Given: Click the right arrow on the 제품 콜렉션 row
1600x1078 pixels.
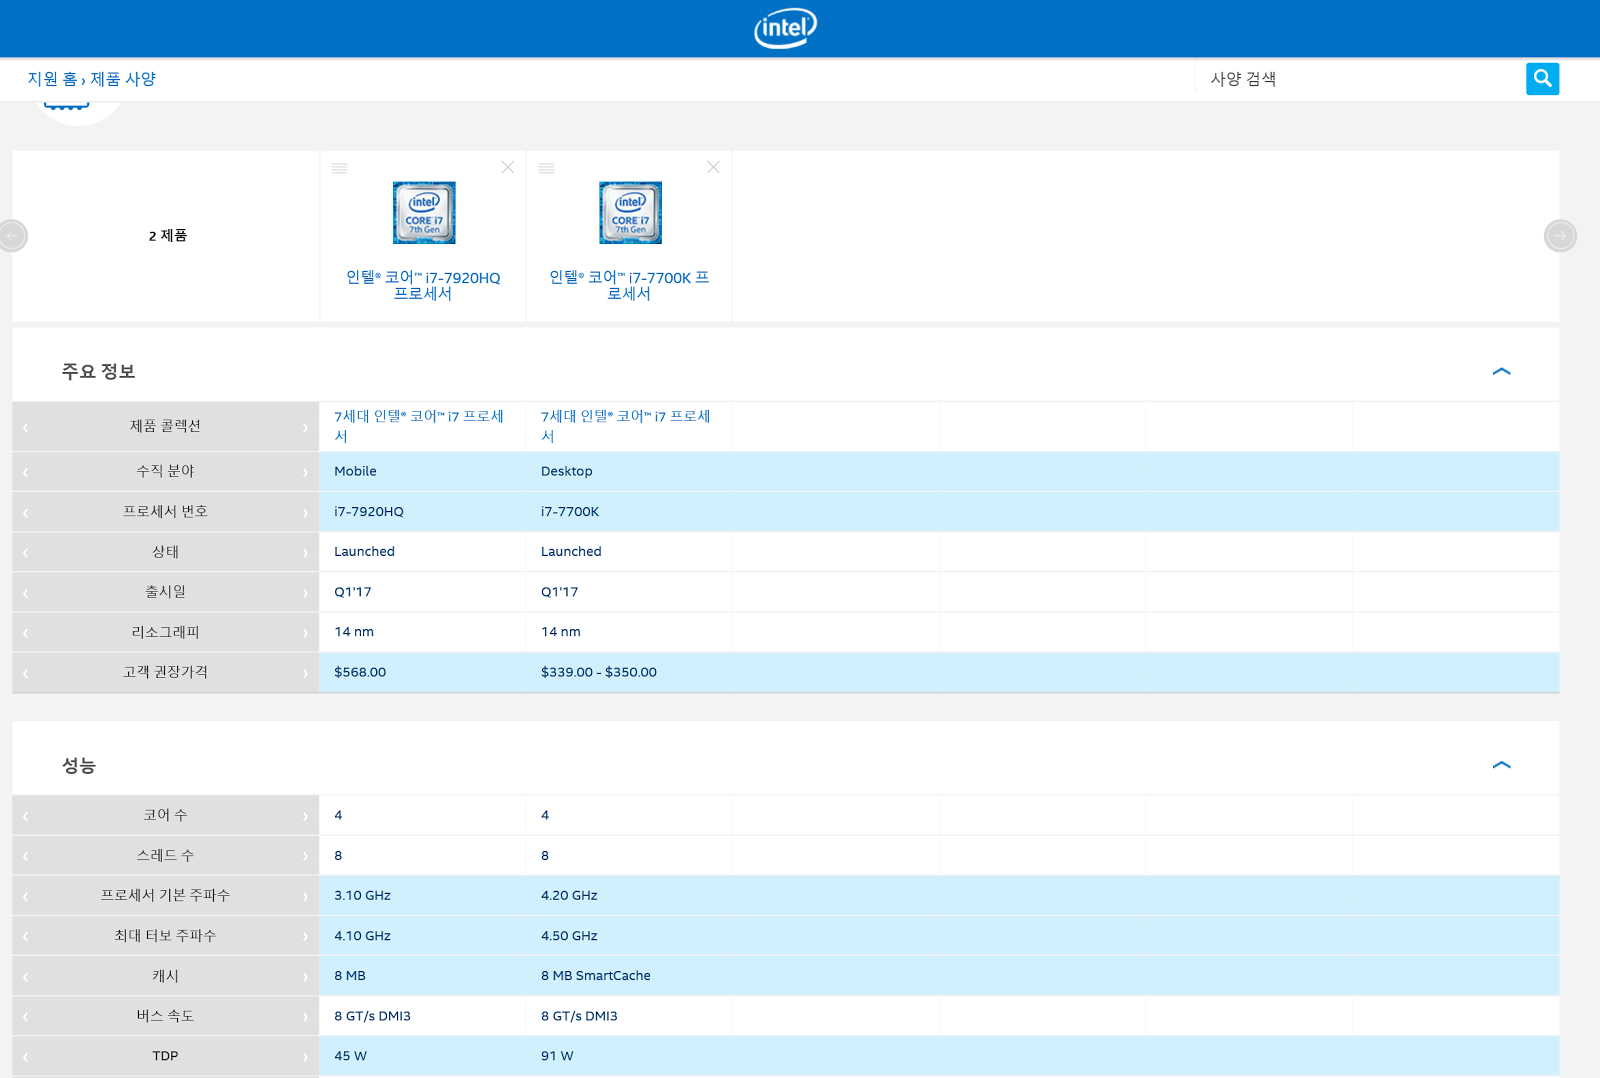Looking at the screenshot, I should point(305,427).
